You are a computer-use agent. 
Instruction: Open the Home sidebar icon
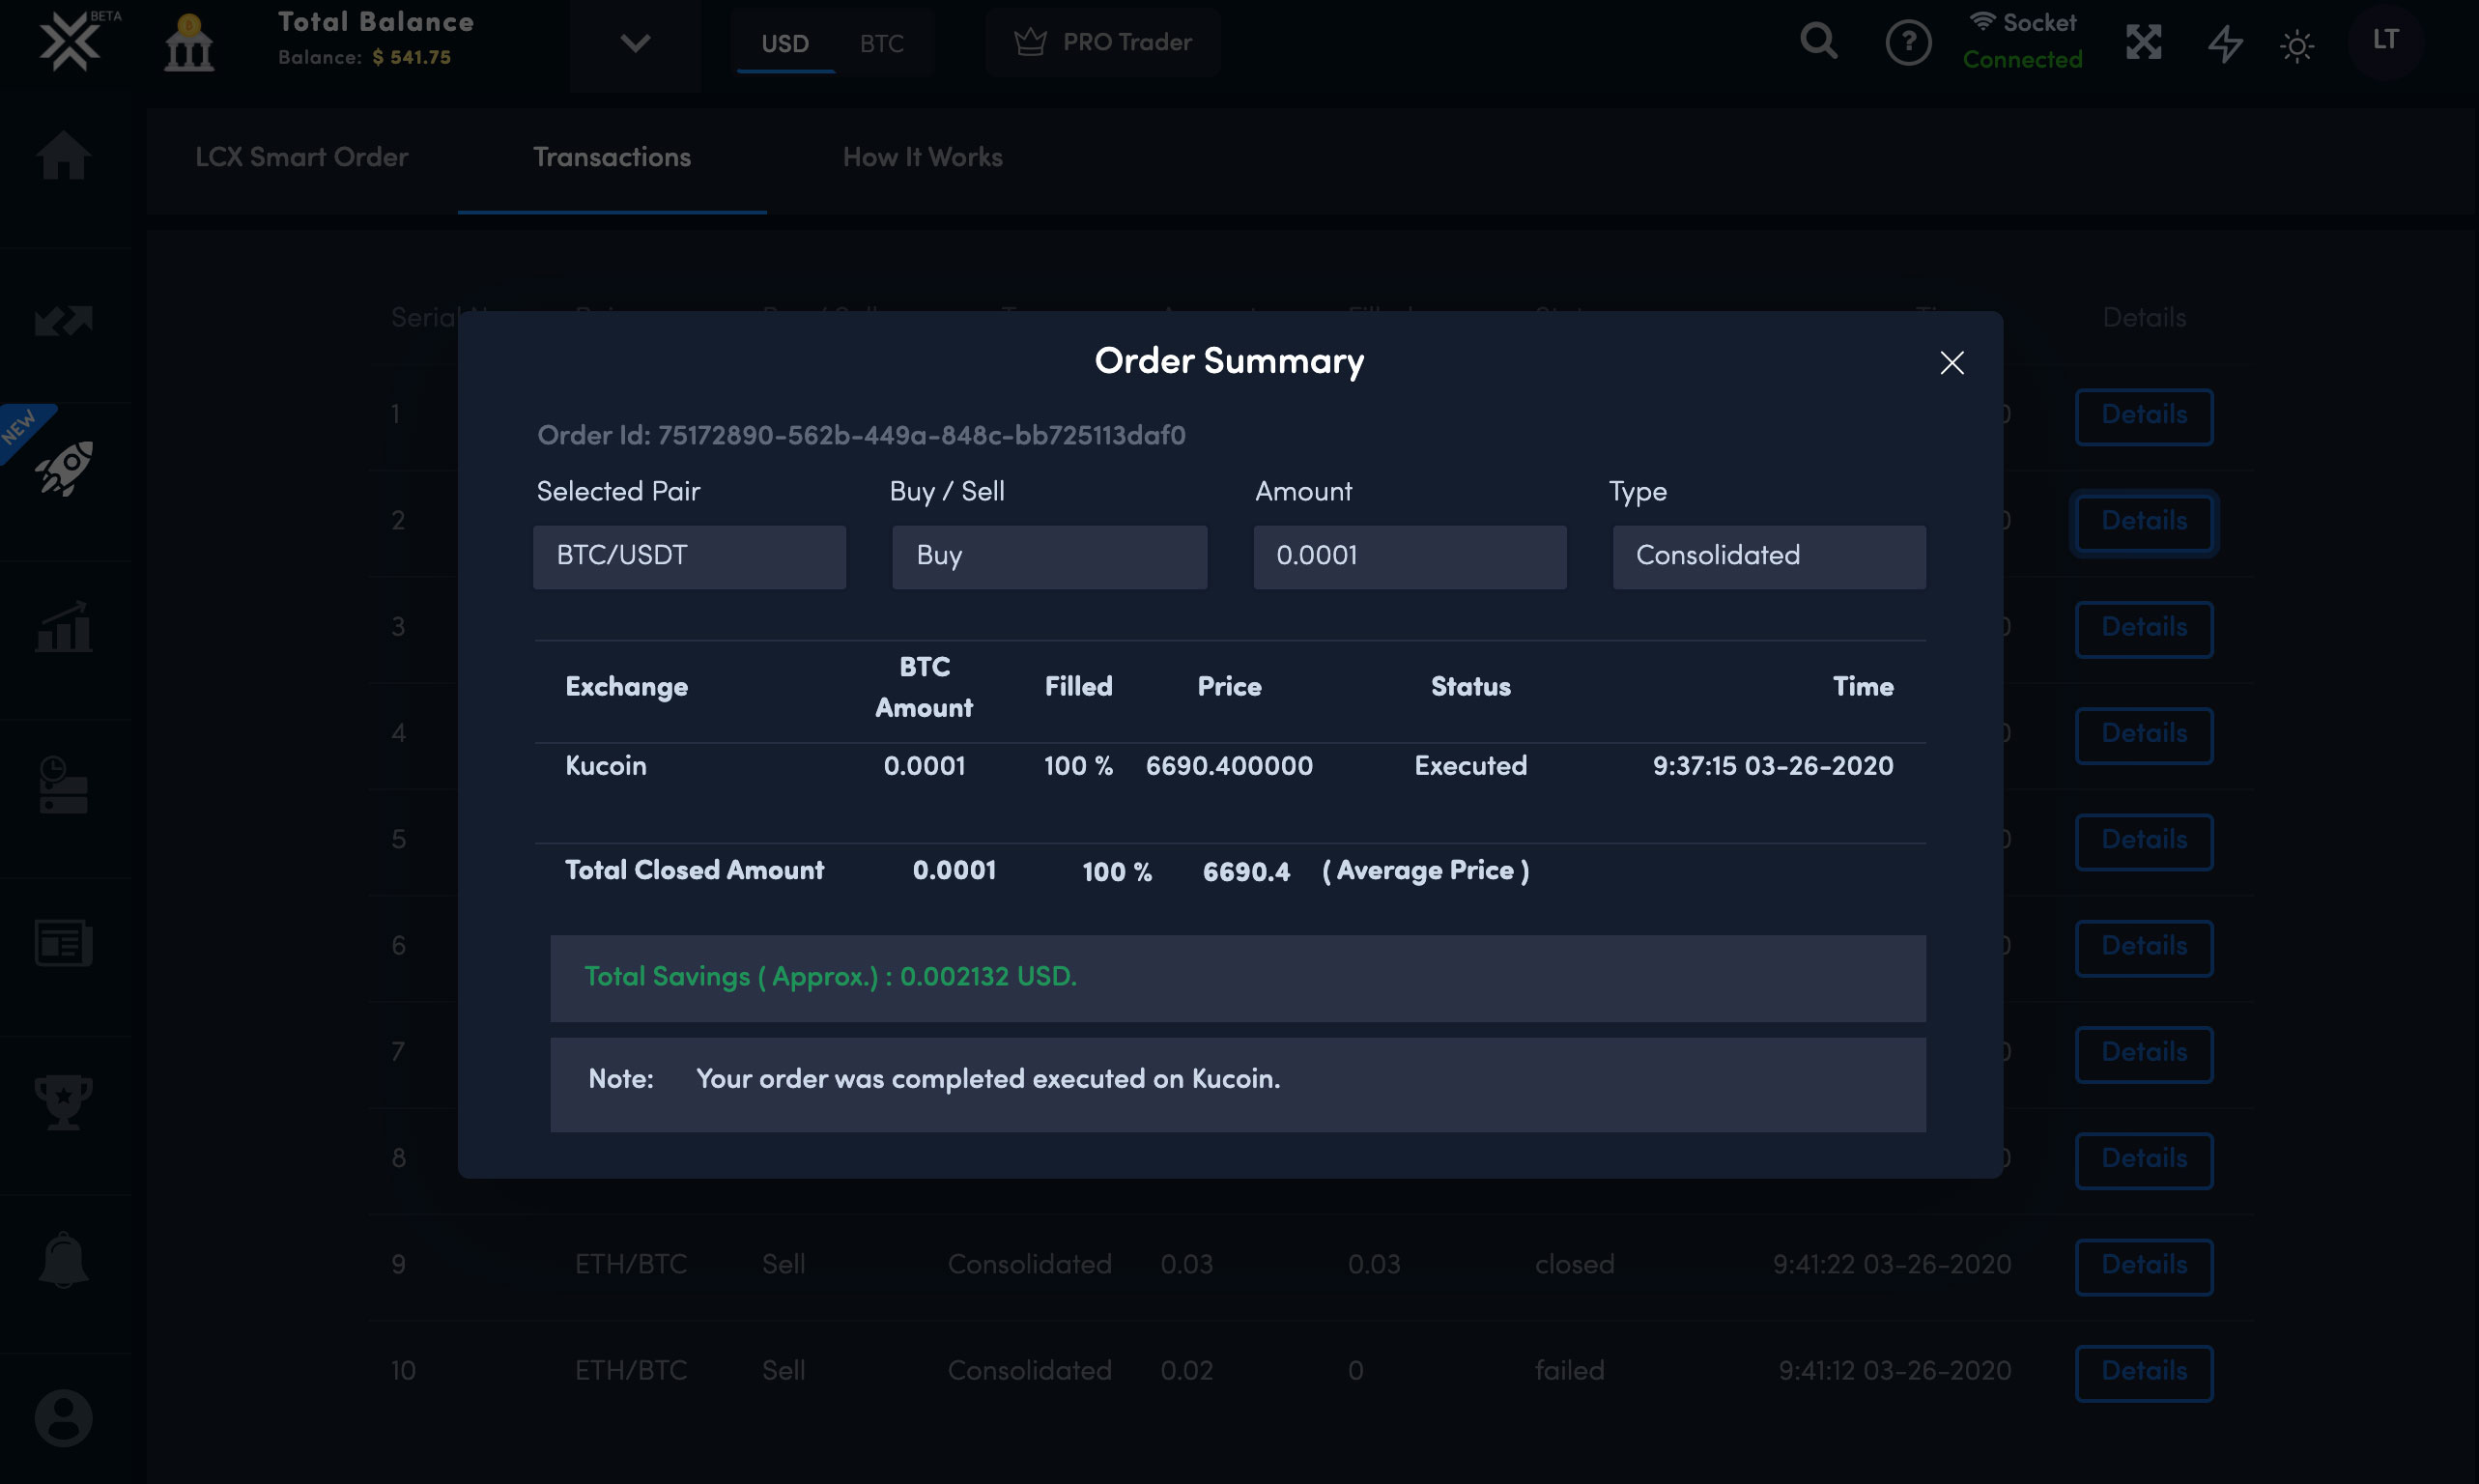63,157
